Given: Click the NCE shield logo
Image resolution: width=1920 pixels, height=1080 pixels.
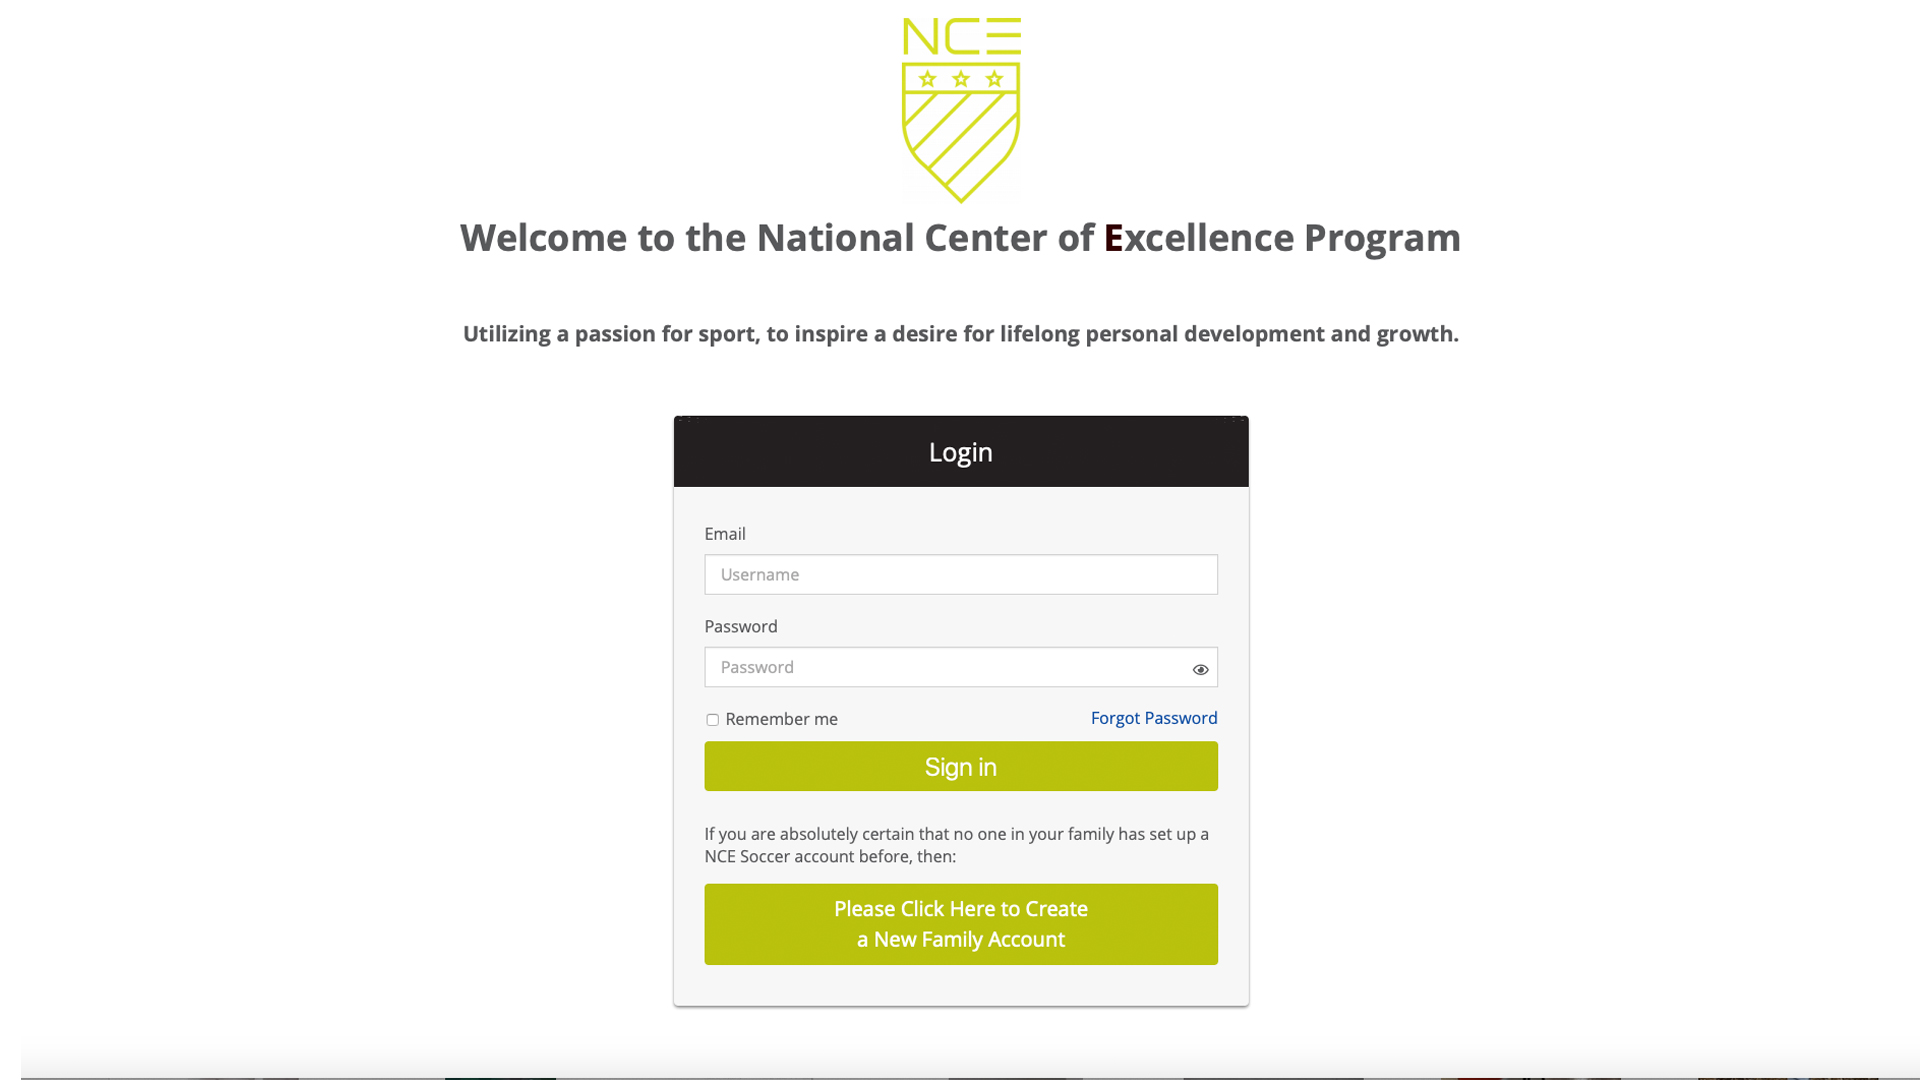Looking at the screenshot, I should [961, 110].
